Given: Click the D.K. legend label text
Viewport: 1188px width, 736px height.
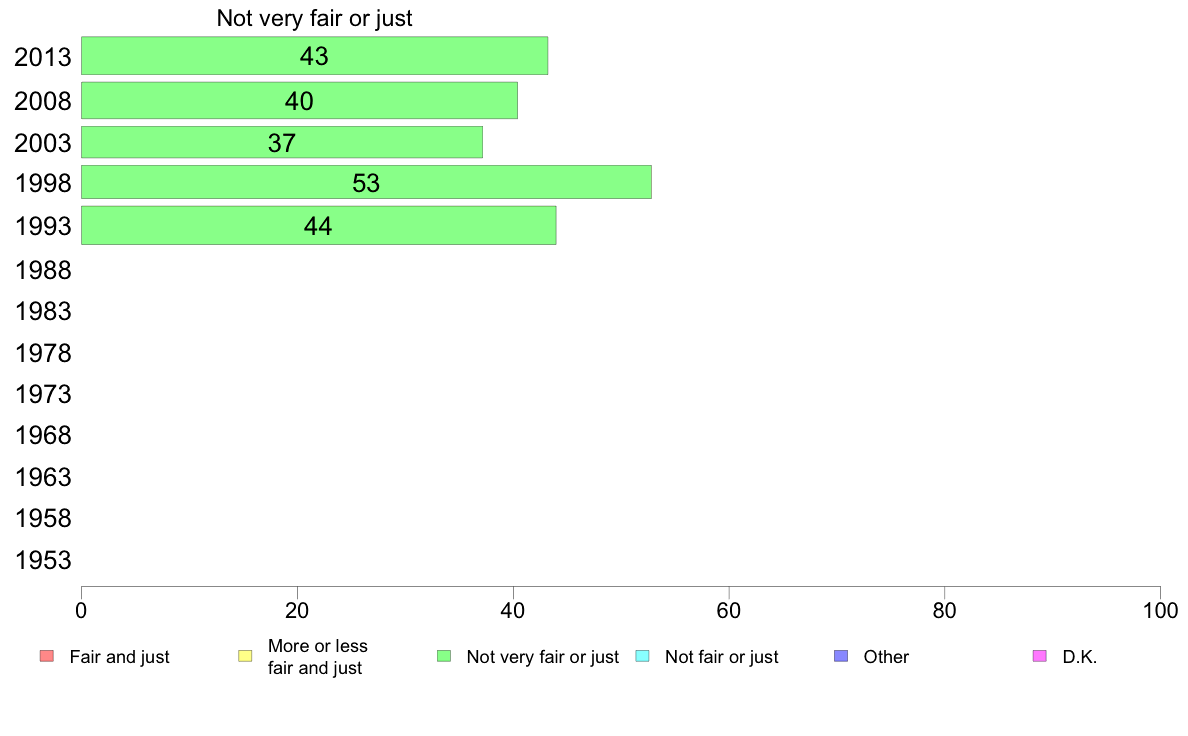Looking at the screenshot, I should pyautogui.click(x=1080, y=657).
